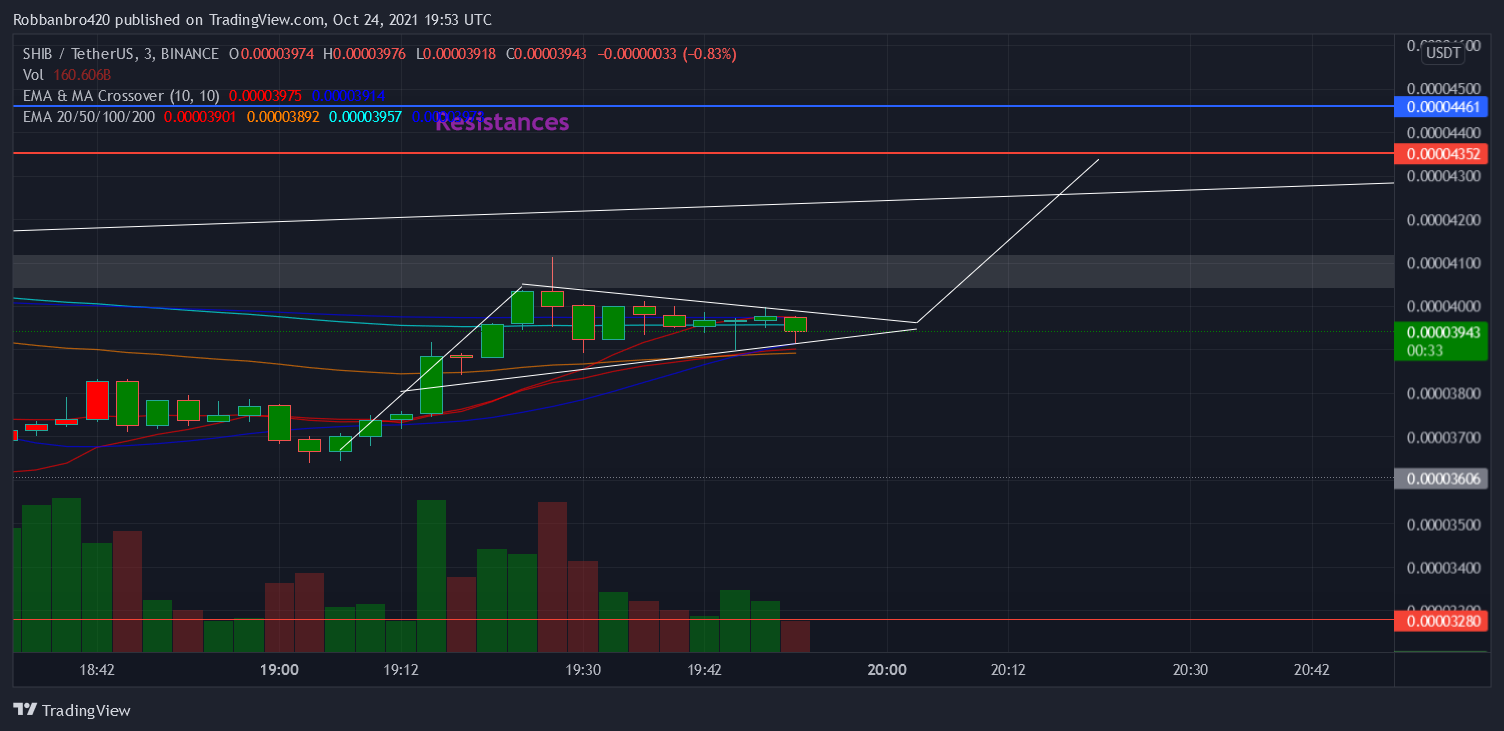The image size is (1504, 731).
Task: Click the 0.00004100 price axis tick
Action: [x=1444, y=263]
